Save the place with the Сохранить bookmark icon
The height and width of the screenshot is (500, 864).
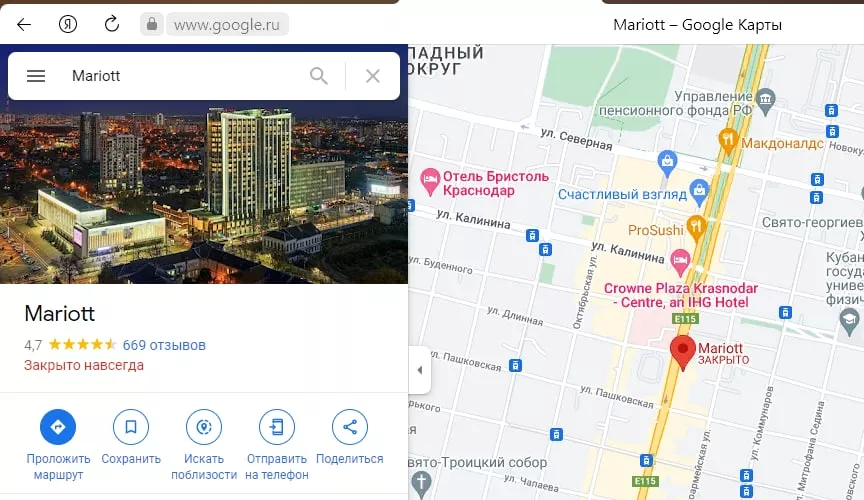pos(131,427)
